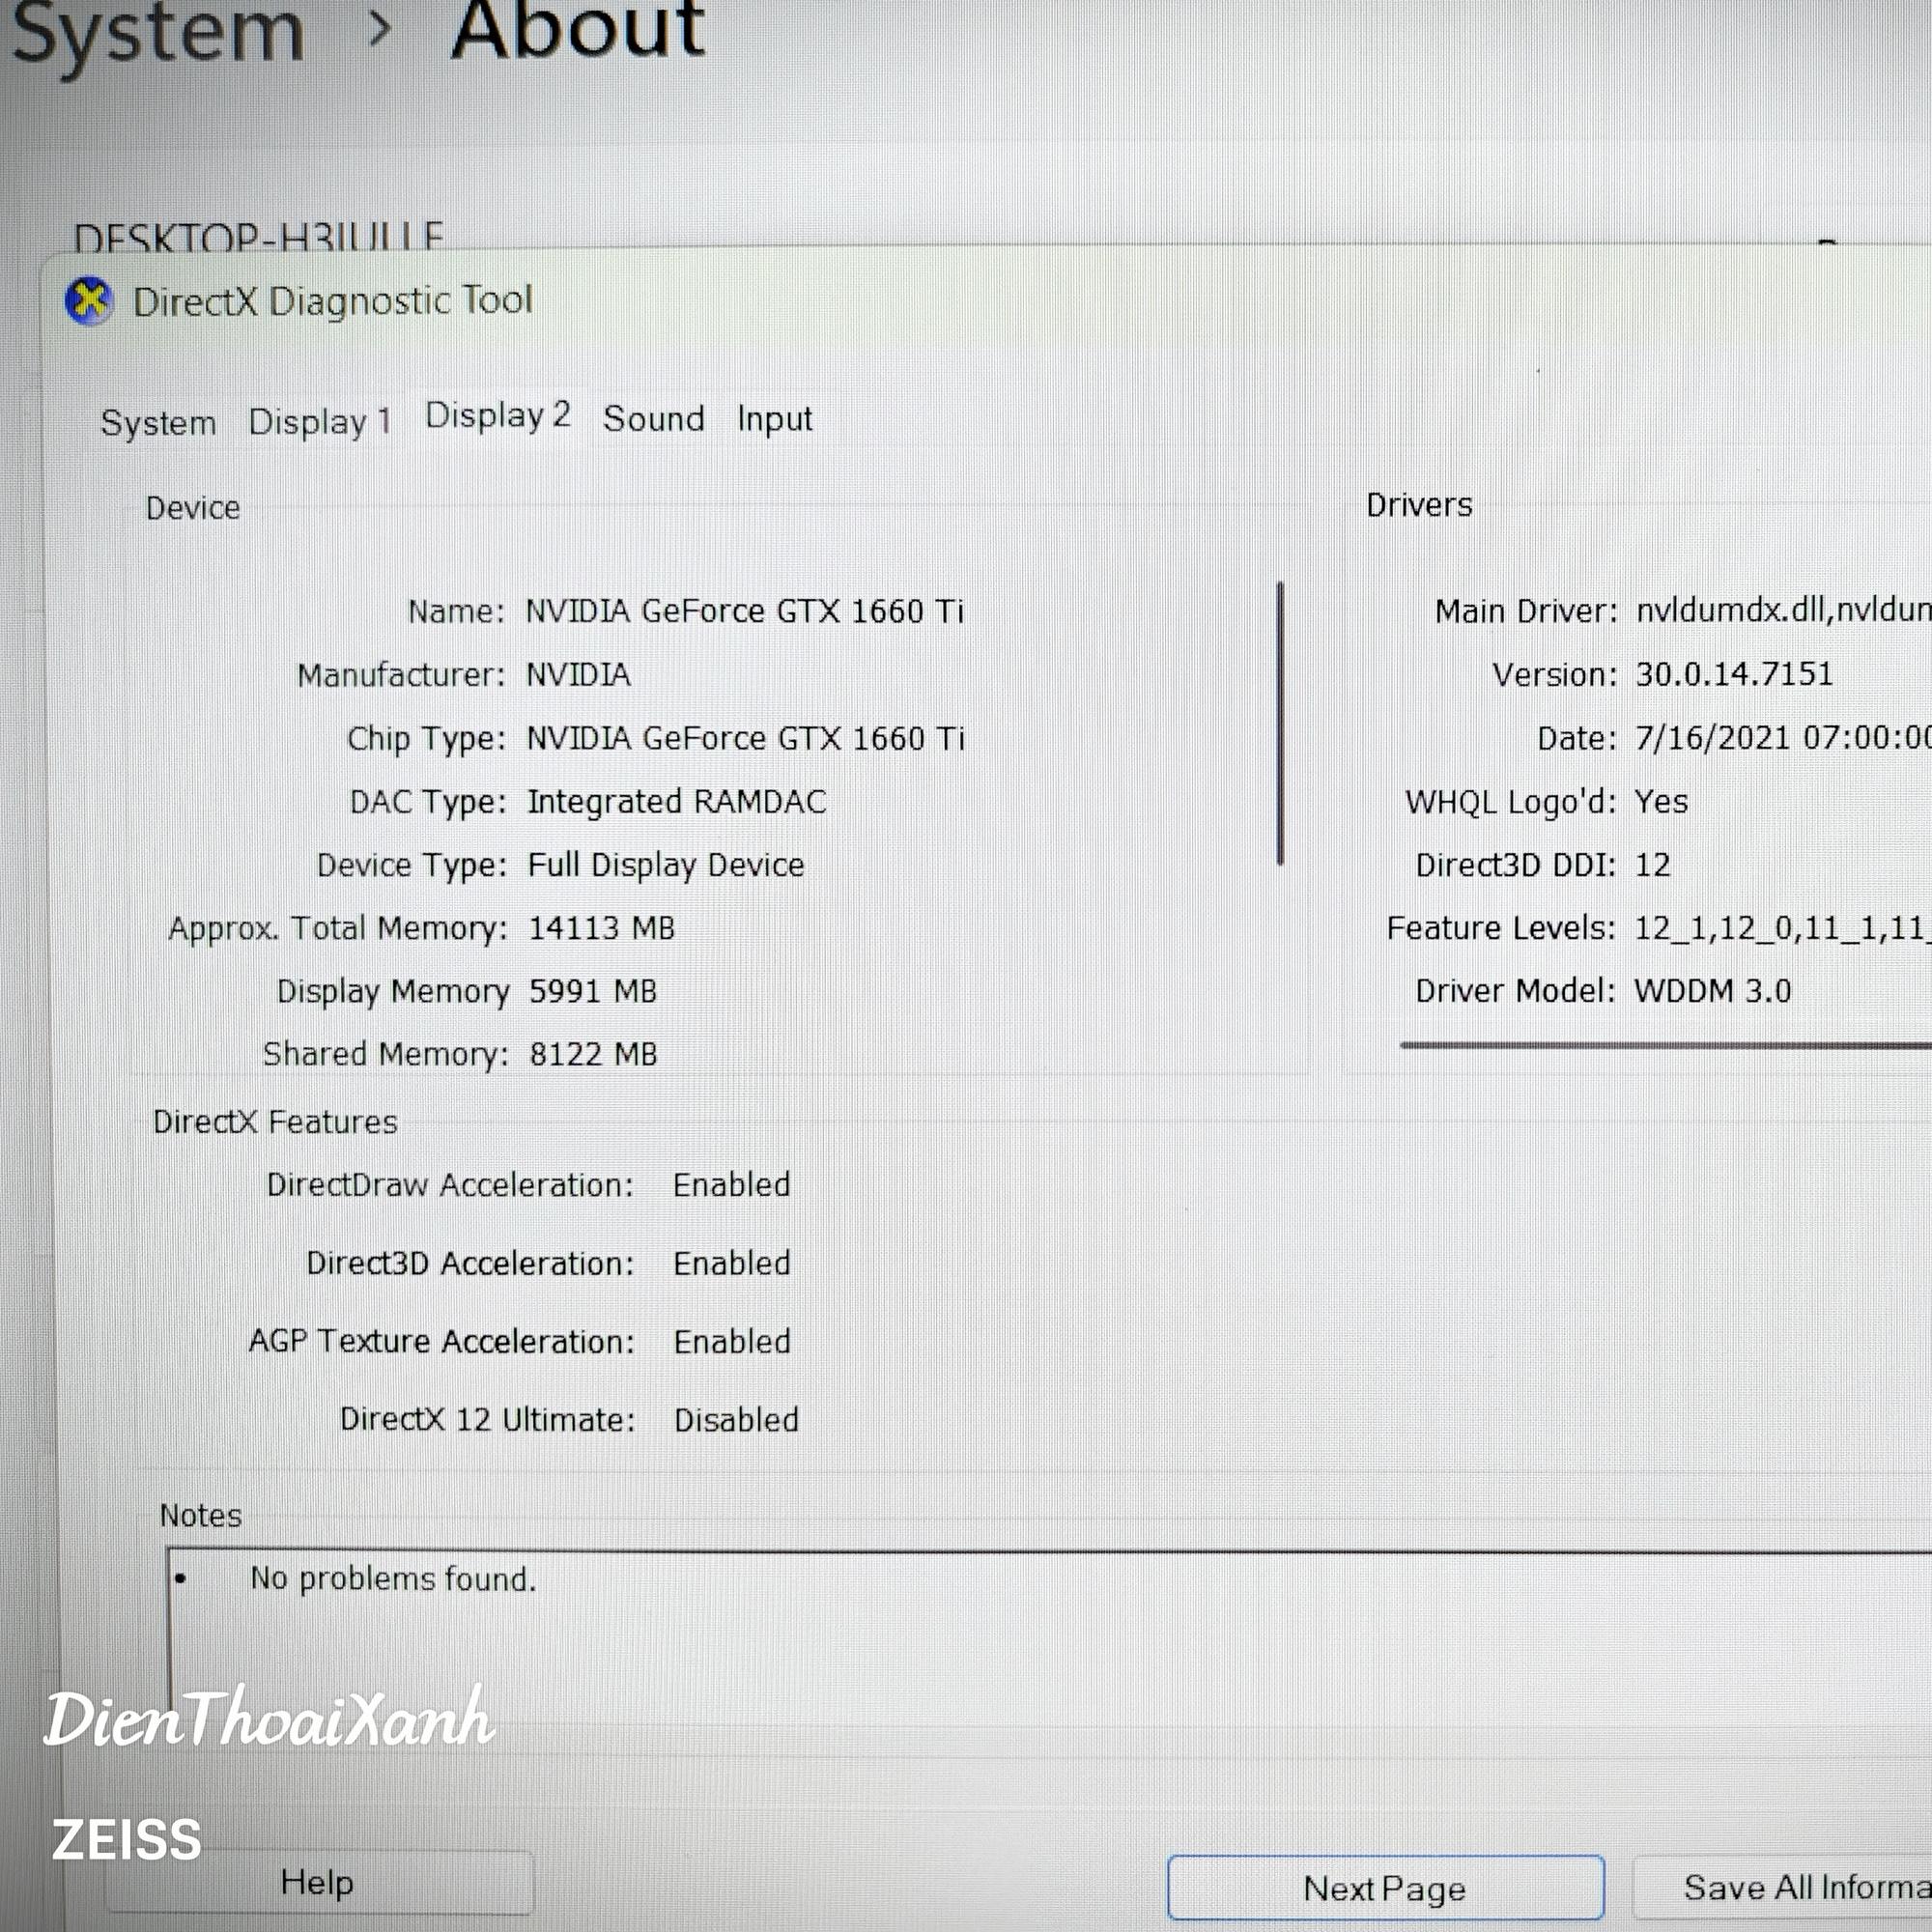Click the Drivers panel horizontal scrollbar
Screen dimensions: 1932x1932
[x=1666, y=1046]
